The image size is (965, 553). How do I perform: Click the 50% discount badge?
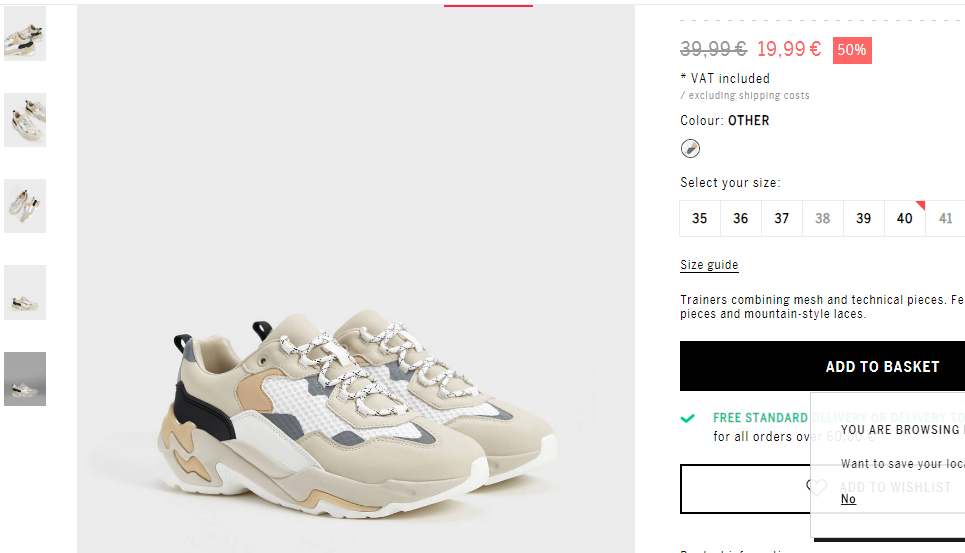tap(852, 50)
